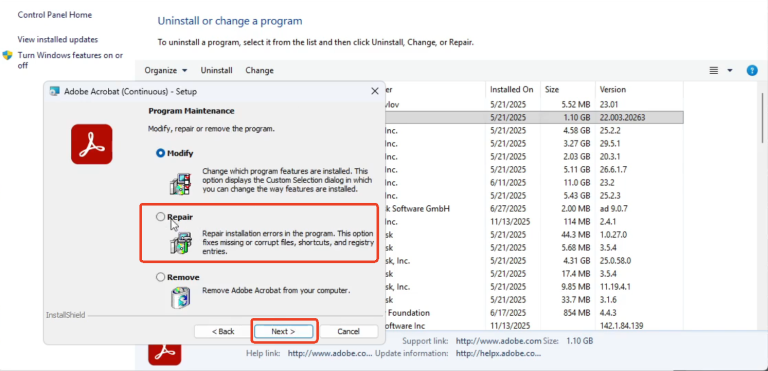Open the Organize dropdown menu
768x371 pixels.
(166, 71)
